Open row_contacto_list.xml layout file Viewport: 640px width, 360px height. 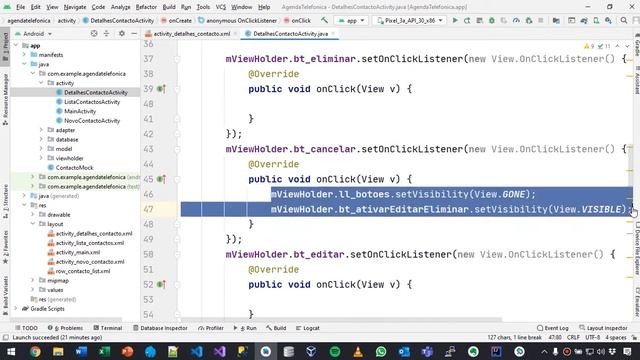point(83,271)
